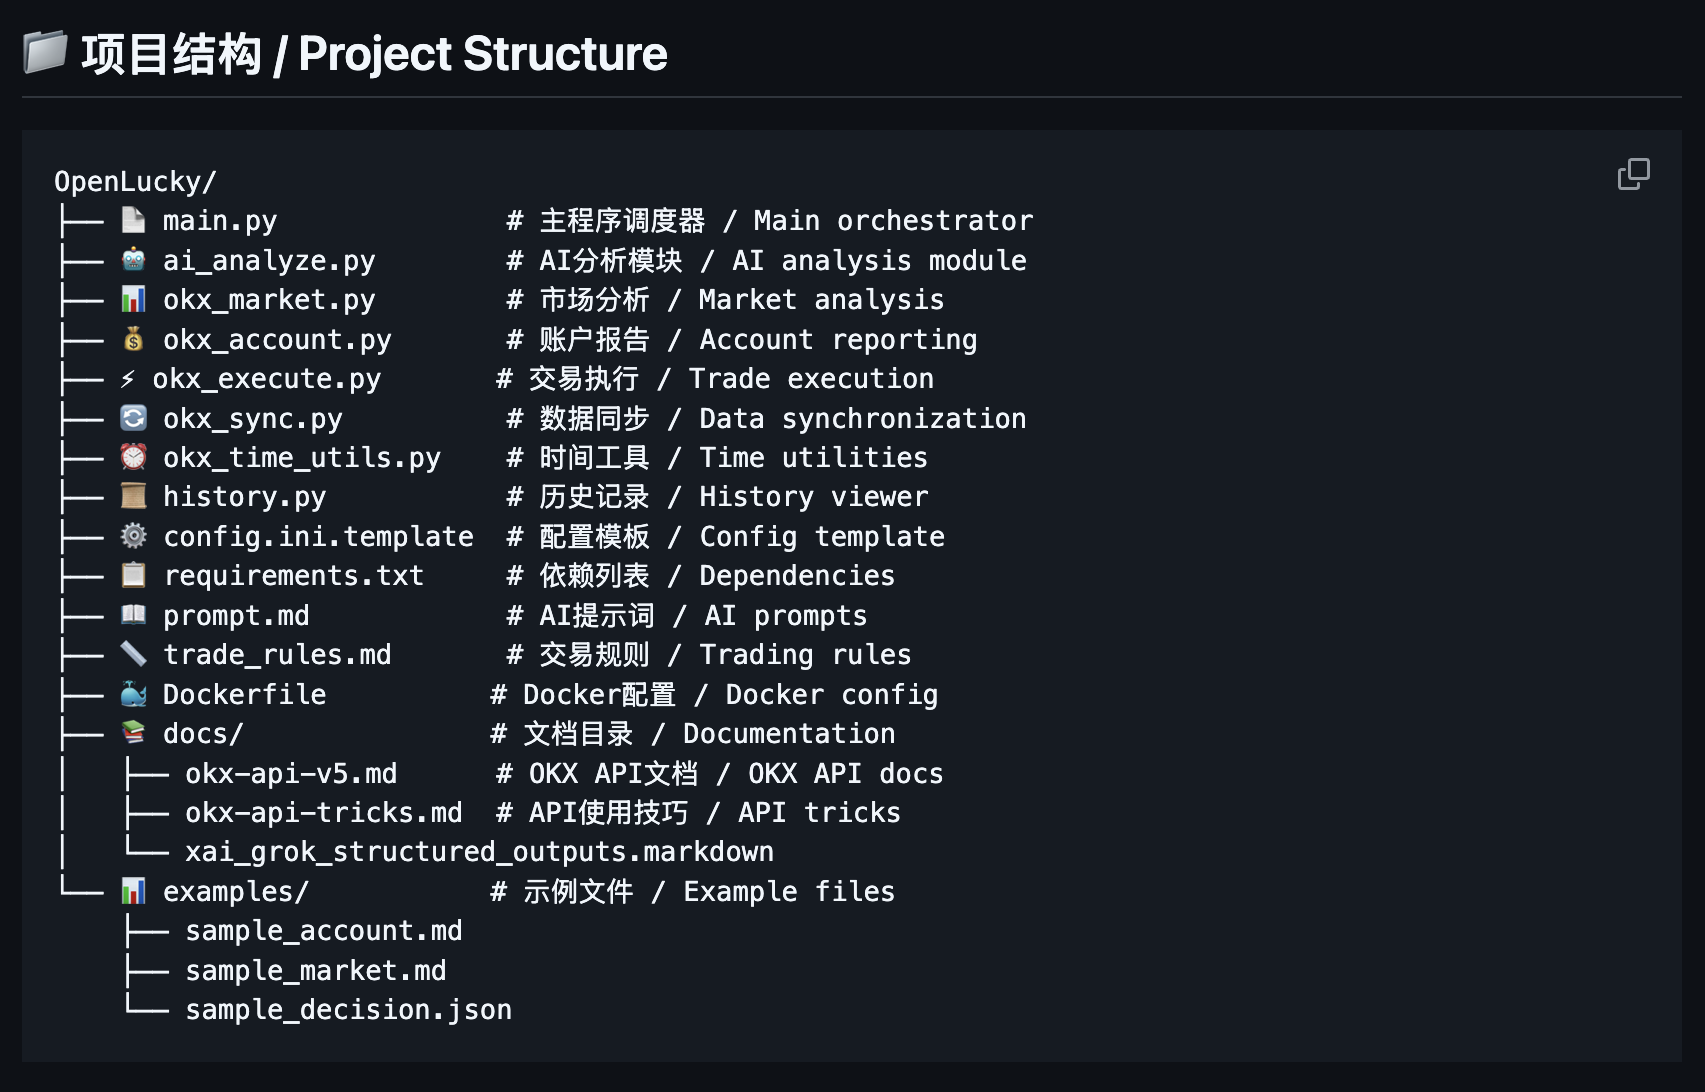The width and height of the screenshot is (1705, 1092).
Task: Click the okx-api-tricks.md entry
Action: (323, 813)
